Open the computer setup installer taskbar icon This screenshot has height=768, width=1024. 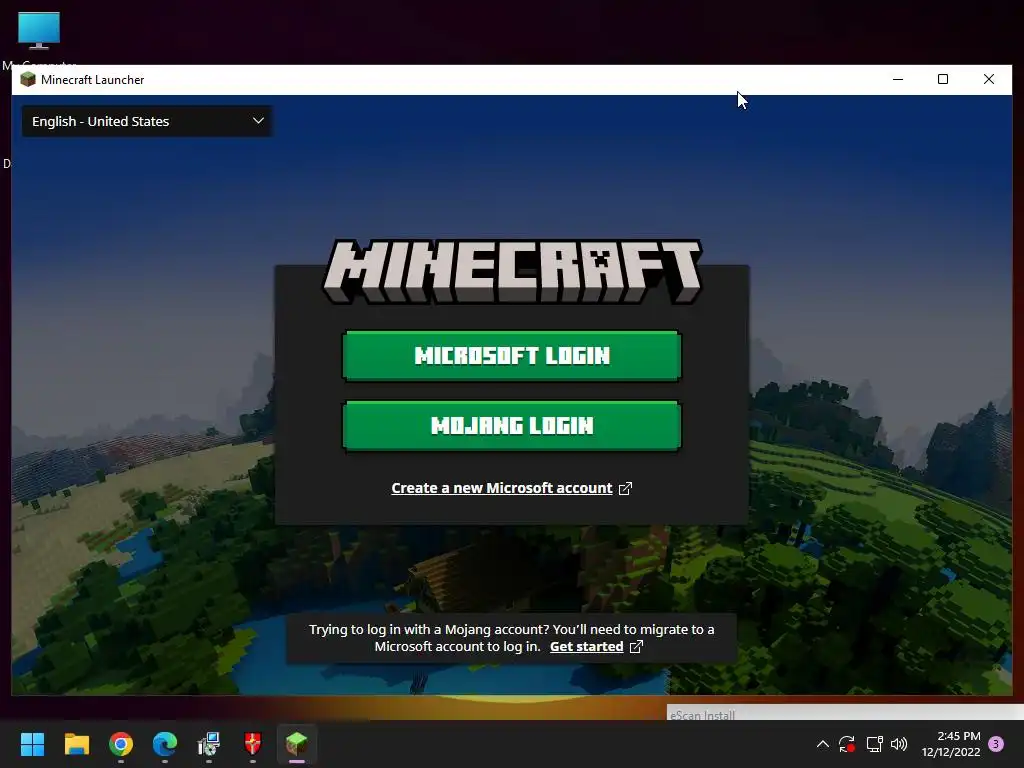click(x=209, y=744)
